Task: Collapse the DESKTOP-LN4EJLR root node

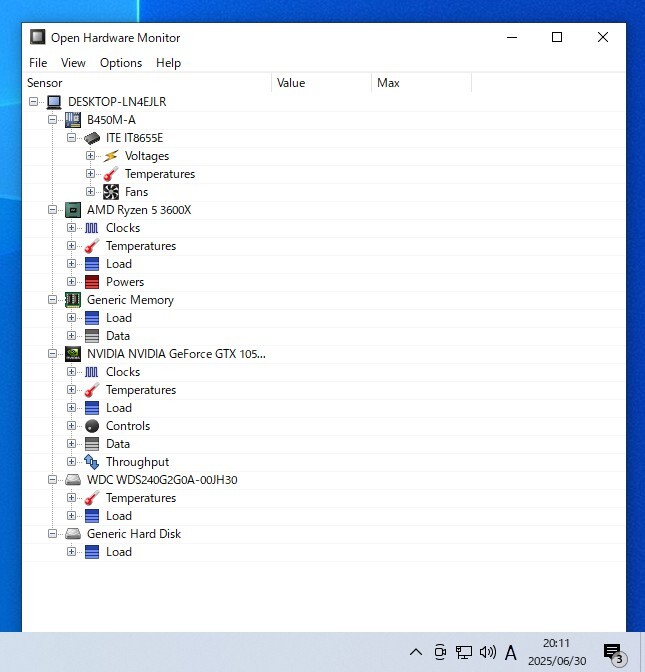Action: pos(34,102)
